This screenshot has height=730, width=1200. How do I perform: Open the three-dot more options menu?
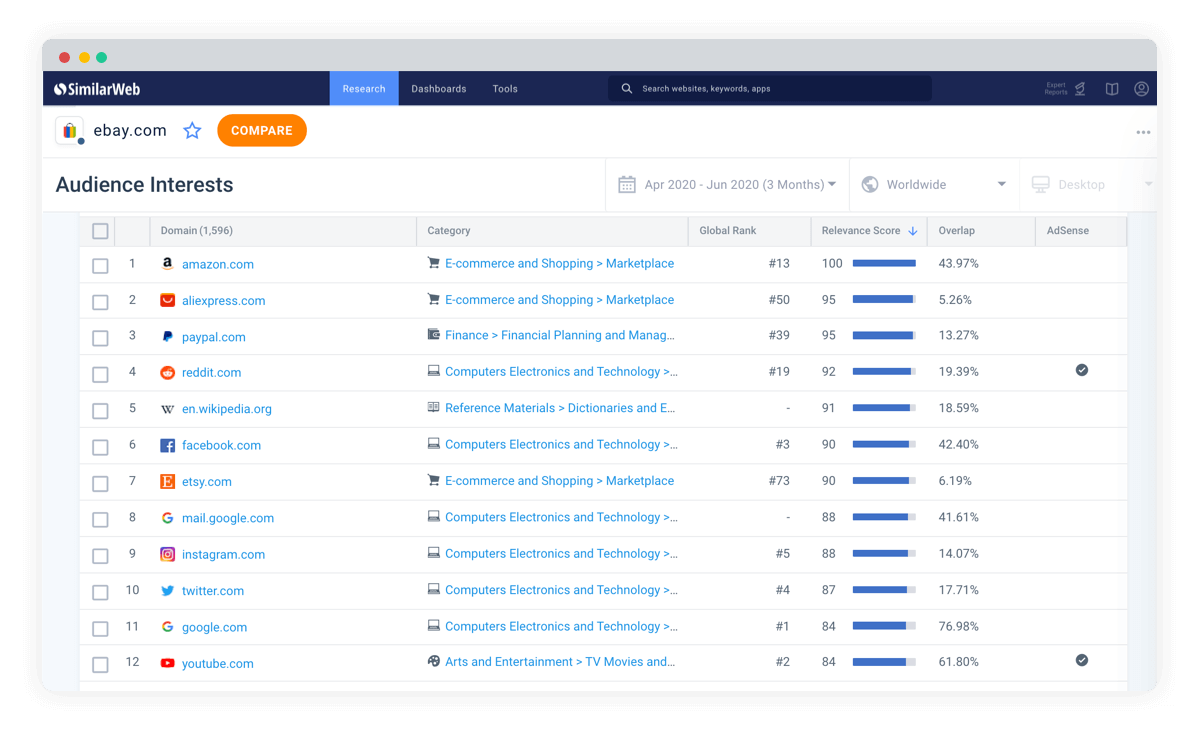click(1143, 132)
